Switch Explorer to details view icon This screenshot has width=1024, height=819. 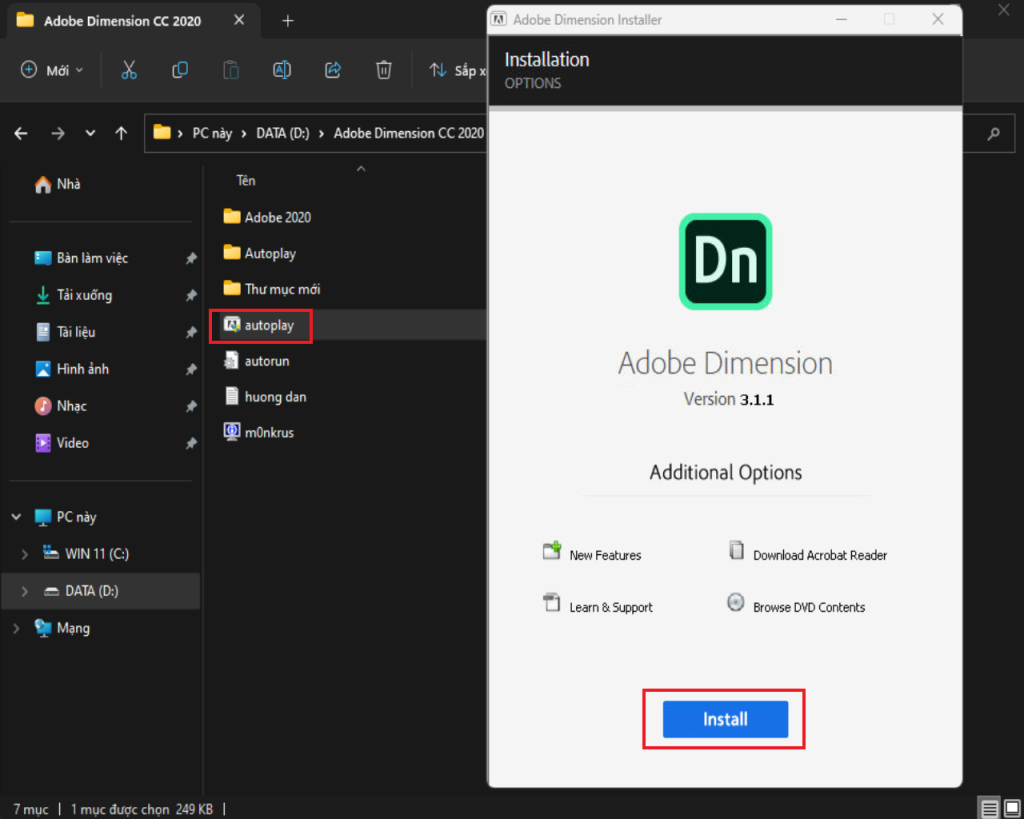coord(989,809)
